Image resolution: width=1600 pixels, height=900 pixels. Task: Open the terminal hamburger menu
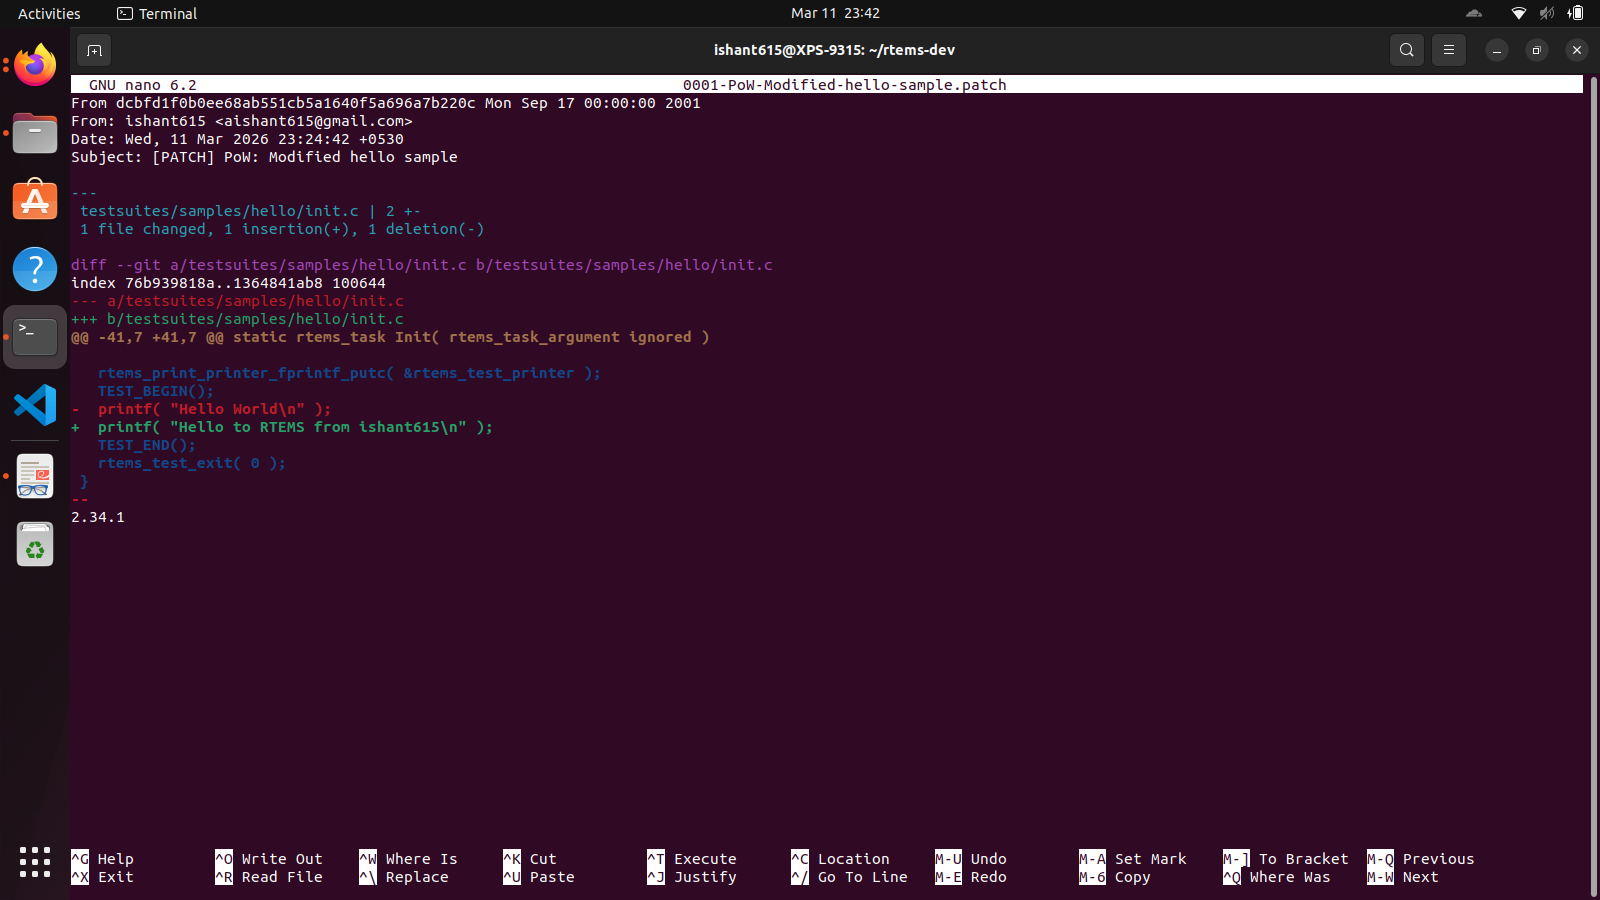click(x=1448, y=50)
